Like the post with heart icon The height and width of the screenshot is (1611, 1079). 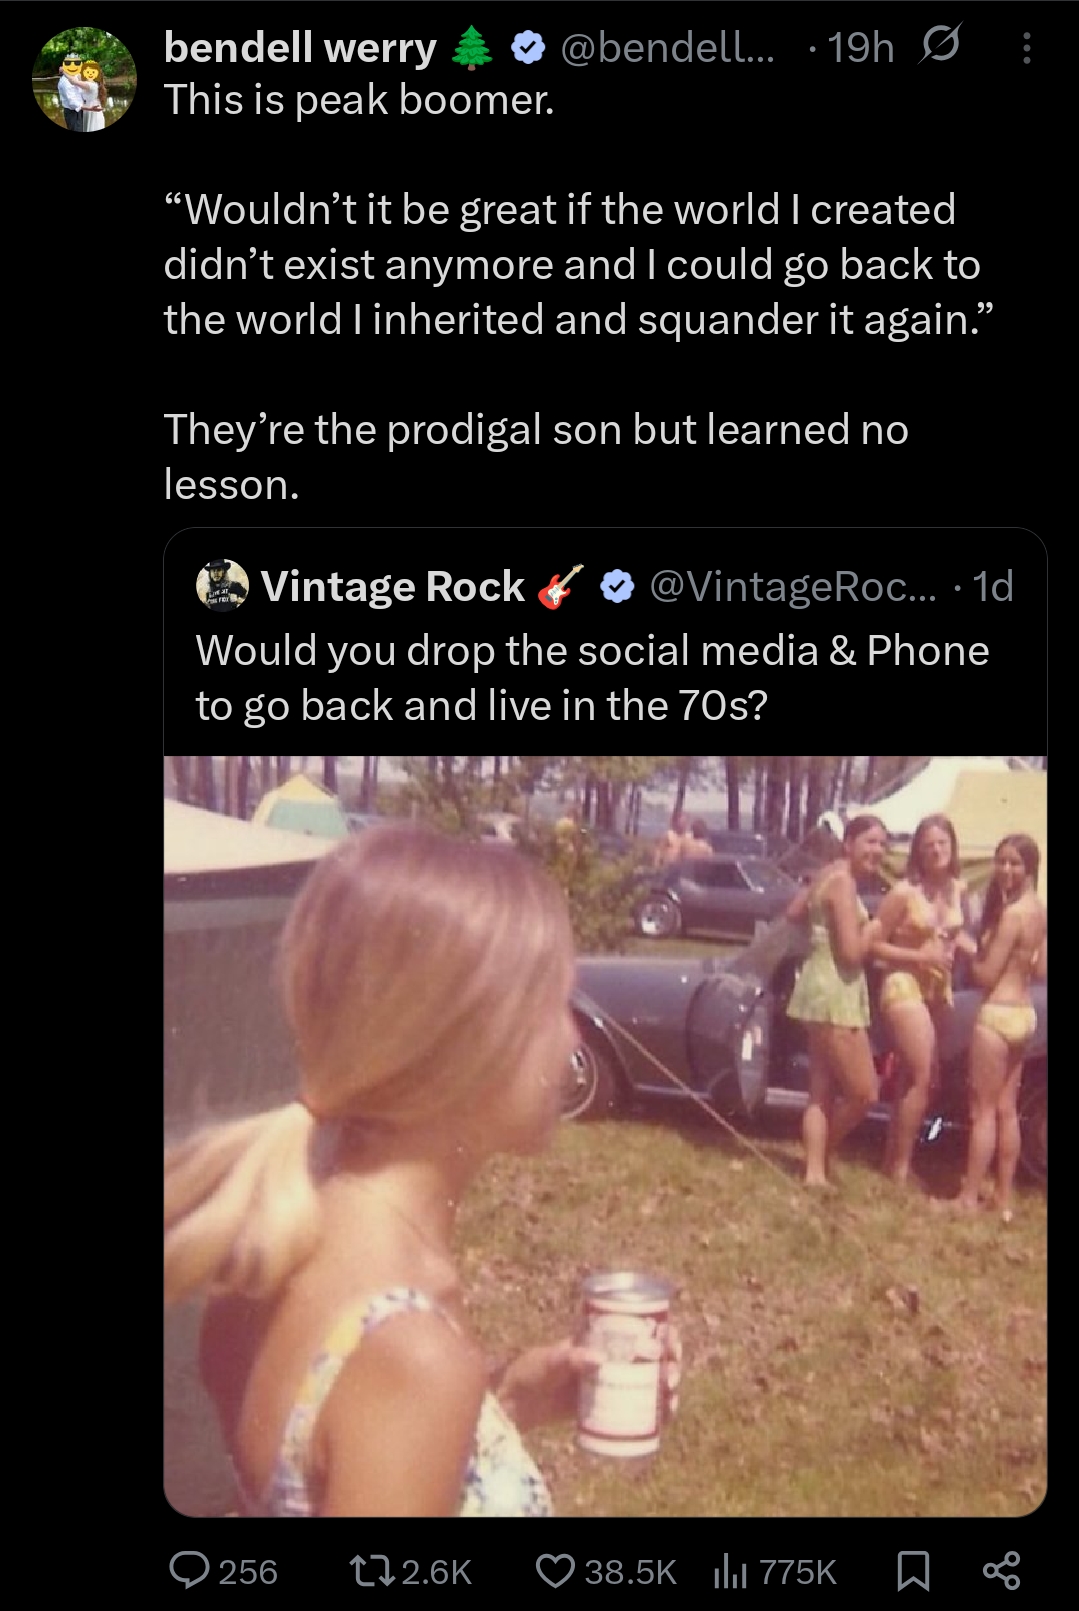click(x=555, y=1571)
